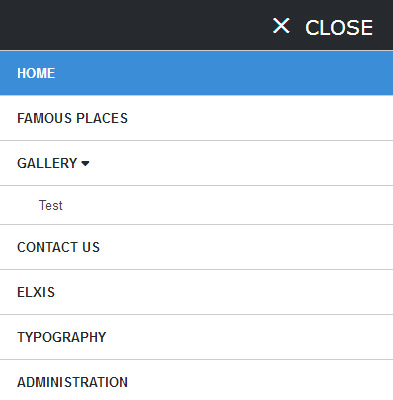This screenshot has width=393, height=400.
Task: Select the GALLERY menu entry
Action: click(x=196, y=163)
